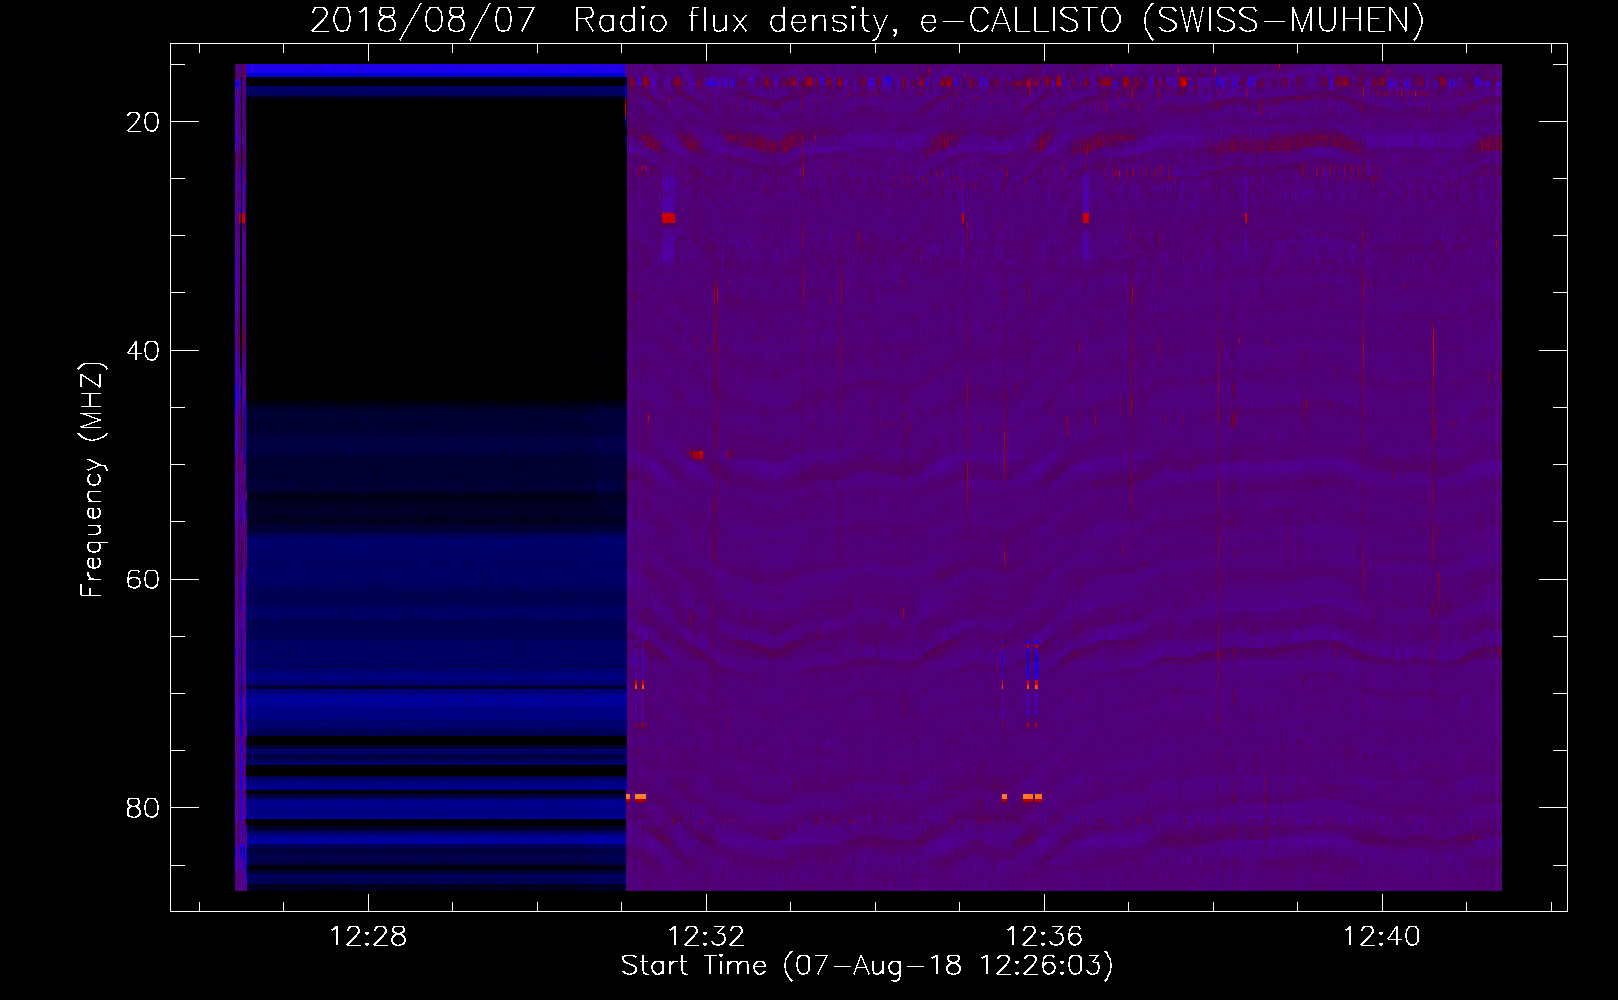The image size is (1618, 1000).
Task: Click the '60' frequency tick label
Action: click(x=143, y=580)
